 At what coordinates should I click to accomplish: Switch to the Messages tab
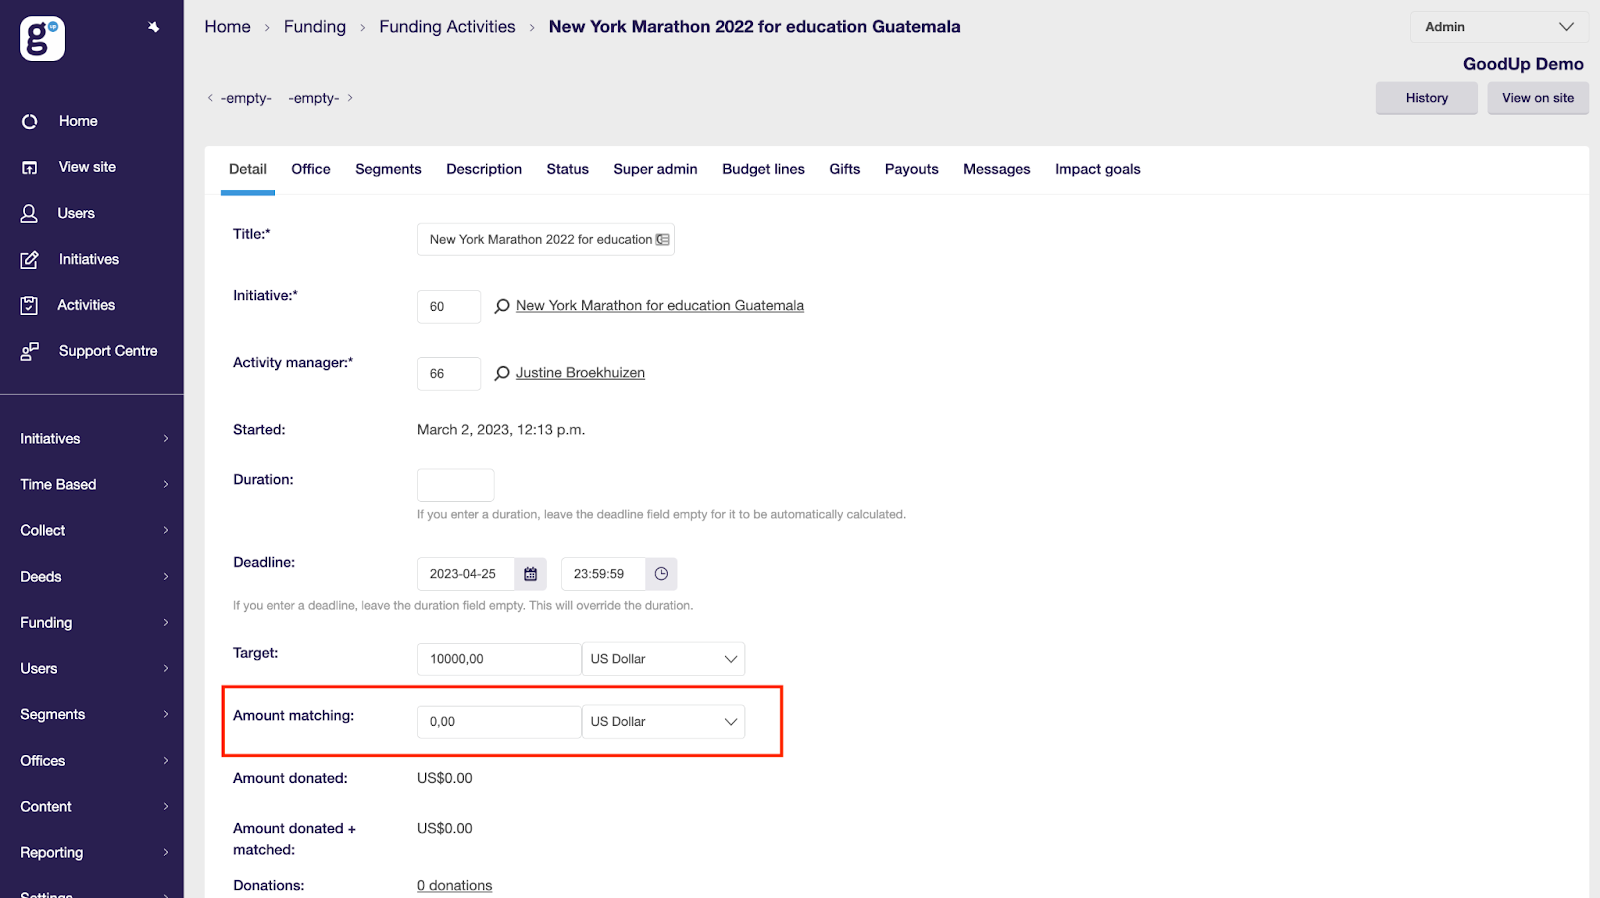(x=997, y=170)
